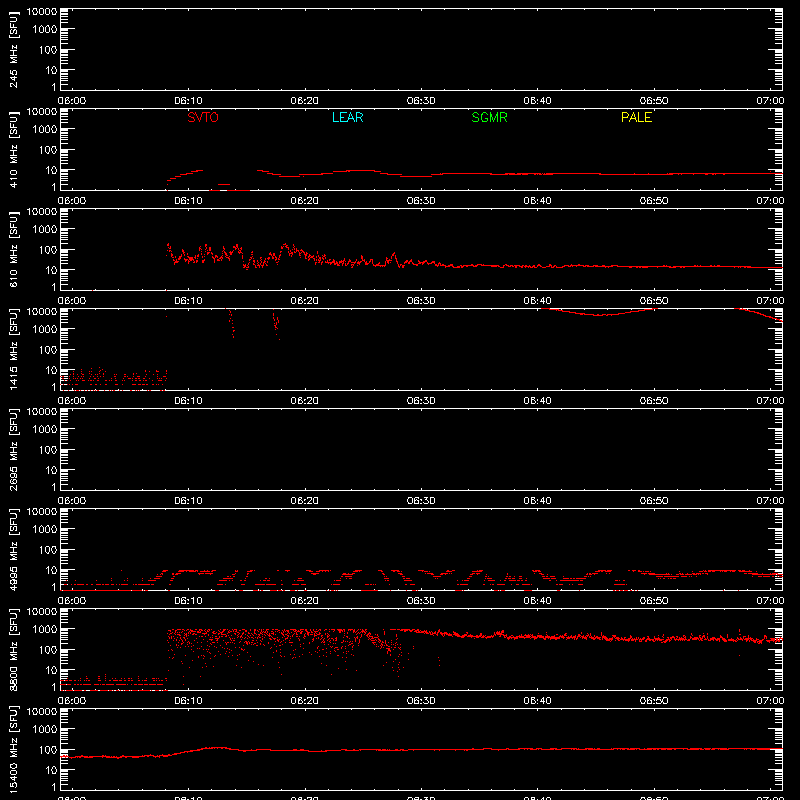Select the 410 MHz [SFU] axis title
Screen dimensions: 800x800
pyautogui.click(x=14, y=151)
